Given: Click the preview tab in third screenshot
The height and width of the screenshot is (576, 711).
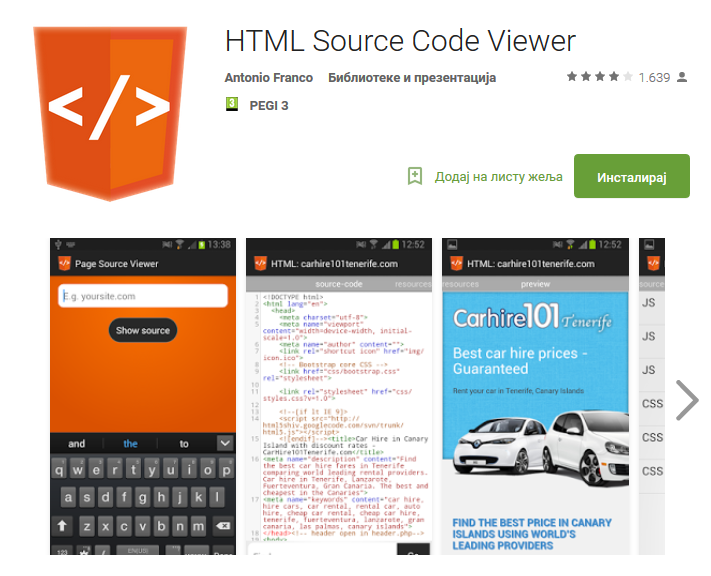Looking at the screenshot, I should [x=535, y=284].
